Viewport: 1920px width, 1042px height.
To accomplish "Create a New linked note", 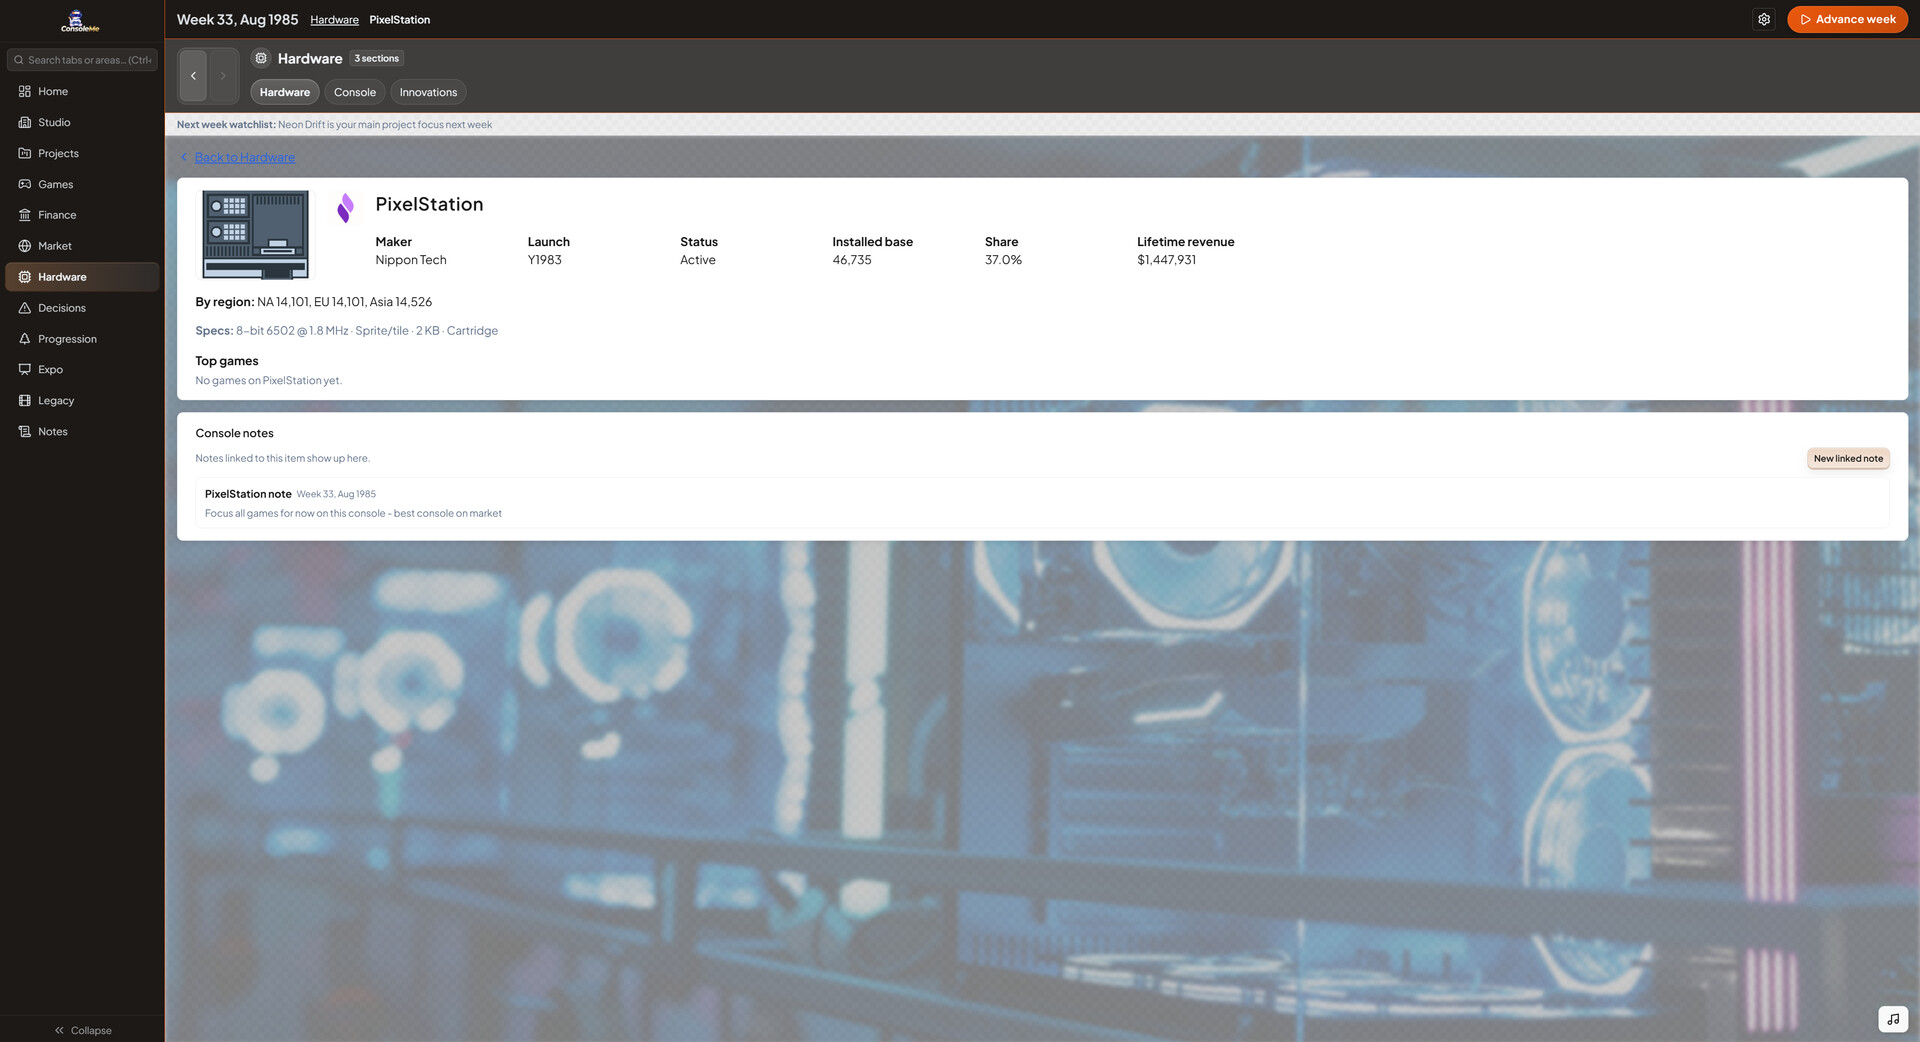I will pyautogui.click(x=1847, y=458).
